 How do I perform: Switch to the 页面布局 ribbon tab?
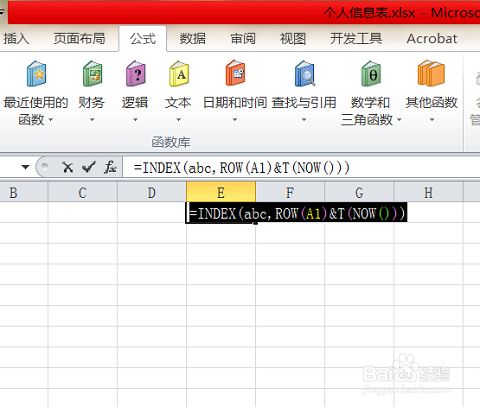pos(79,39)
